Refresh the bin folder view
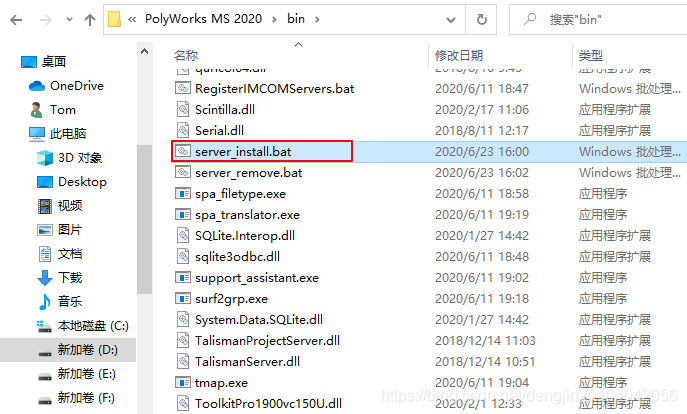This screenshot has height=414, width=687. click(x=482, y=20)
